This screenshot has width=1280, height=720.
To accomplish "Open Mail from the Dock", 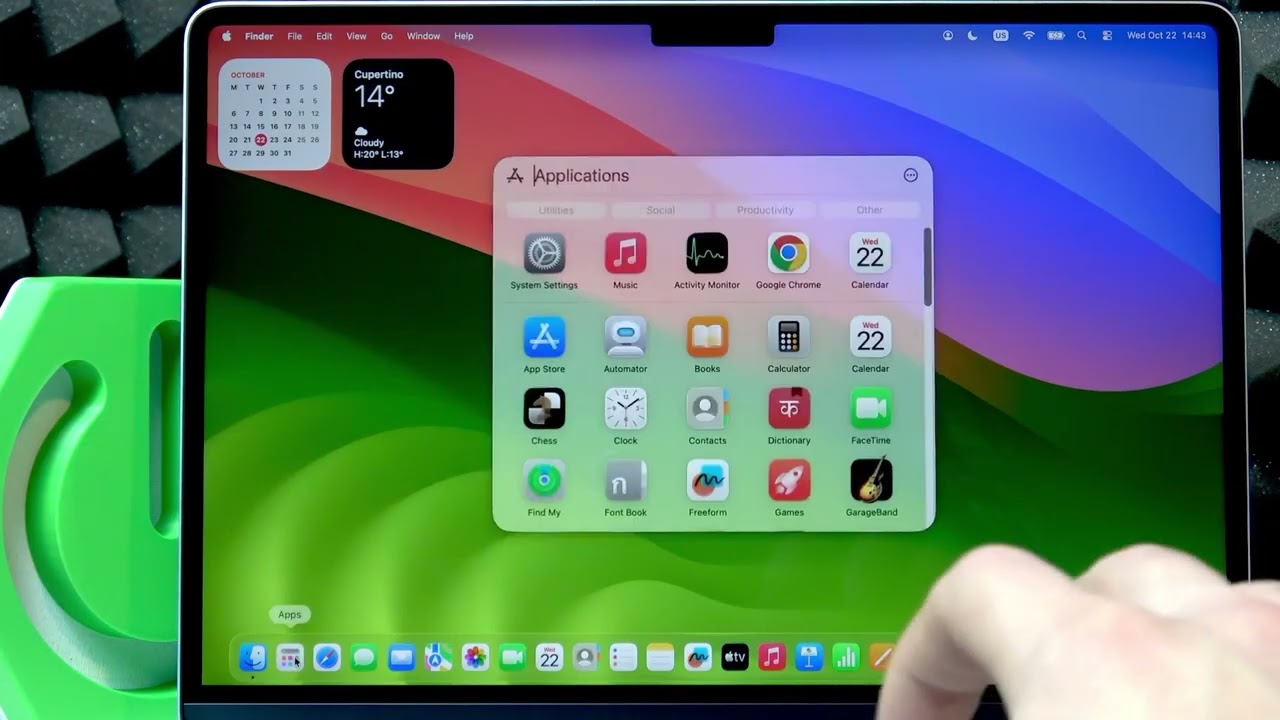I will click(x=401, y=657).
